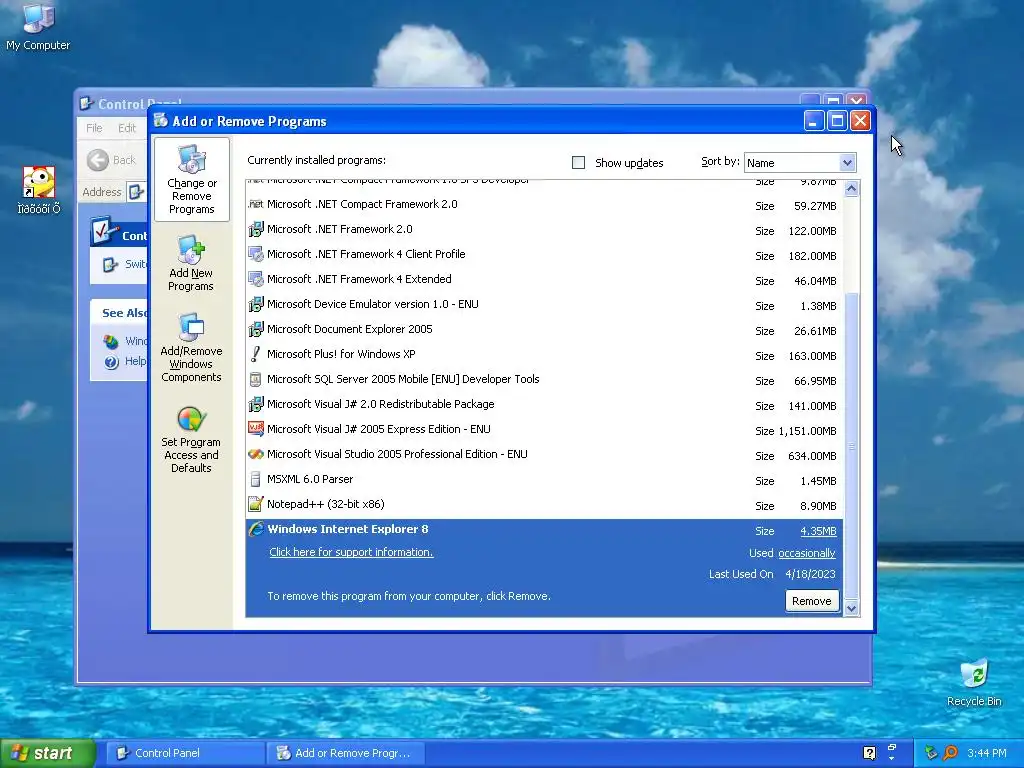
Task: Click Microsoft Plus! for Windows XP icon
Action: (x=255, y=354)
